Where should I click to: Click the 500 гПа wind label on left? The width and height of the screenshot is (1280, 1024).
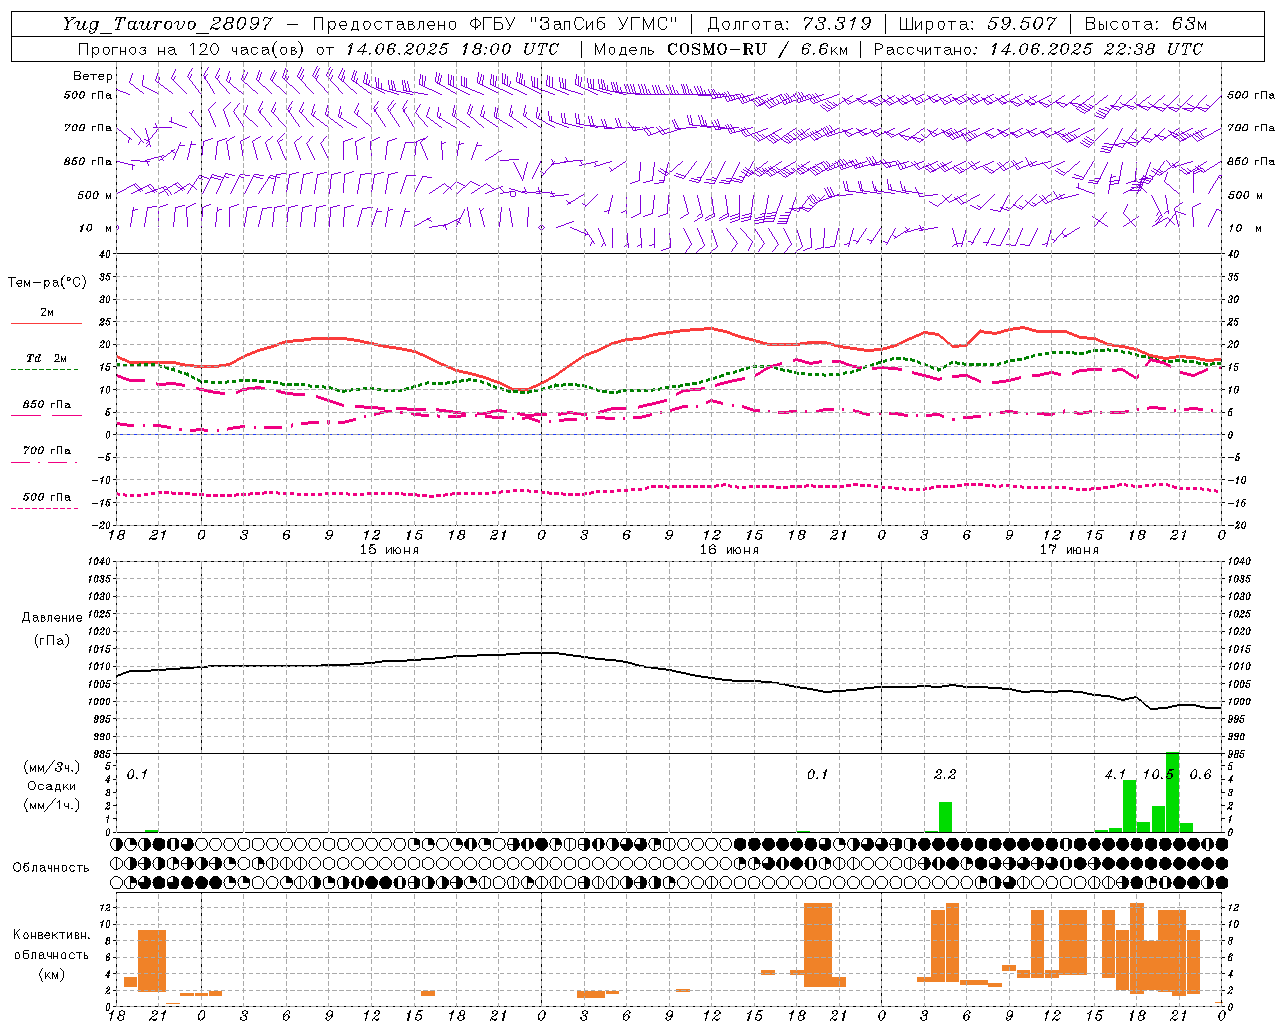(x=88, y=95)
